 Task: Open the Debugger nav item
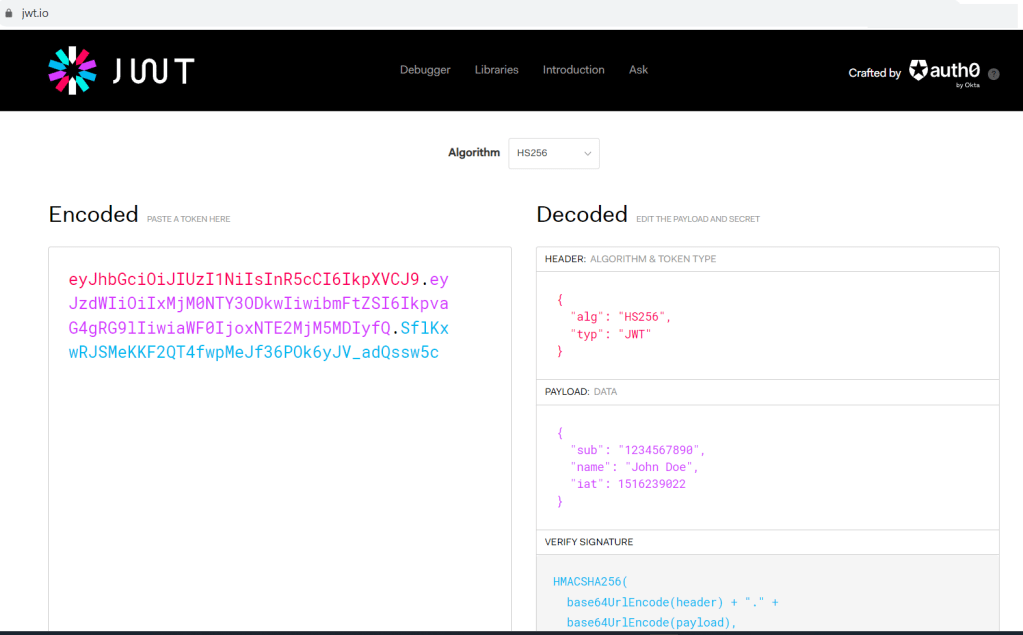click(425, 70)
